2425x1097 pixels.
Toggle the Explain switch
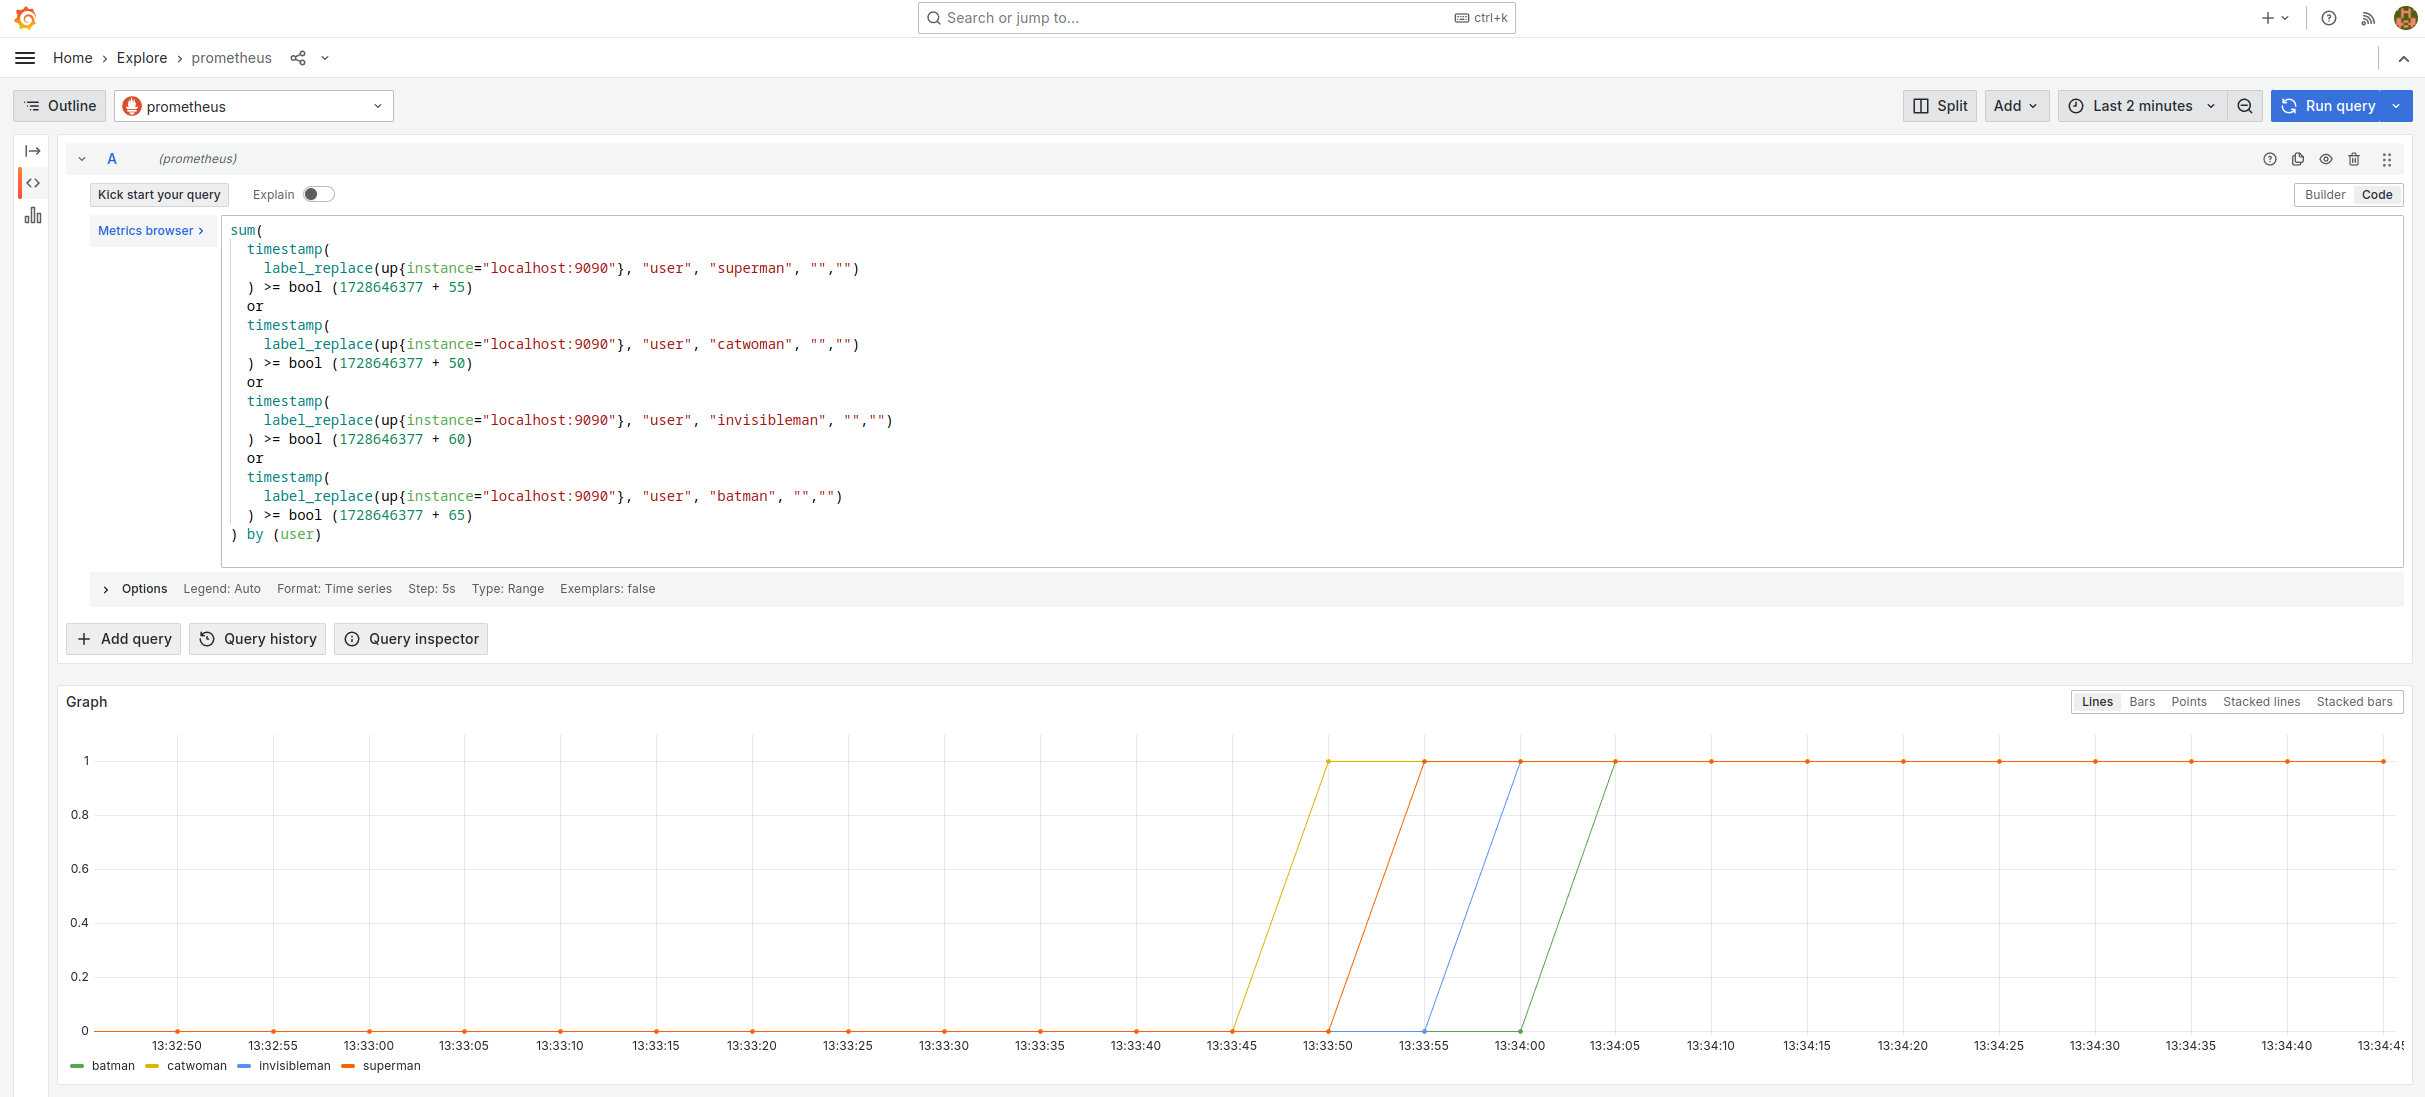(x=318, y=194)
